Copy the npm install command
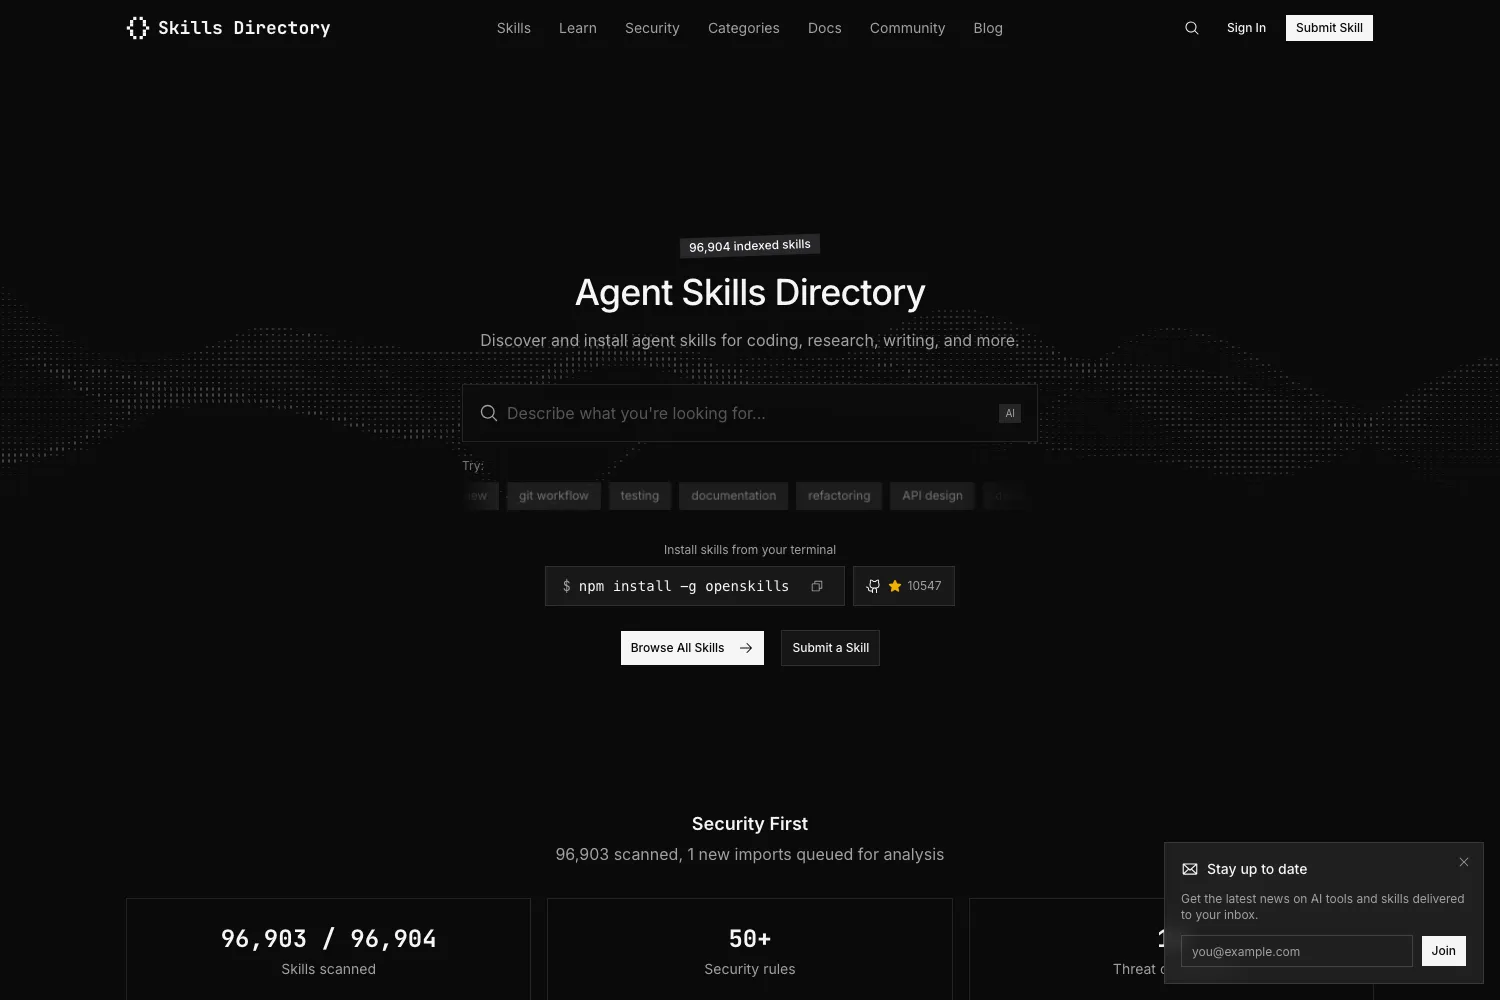 (x=817, y=586)
